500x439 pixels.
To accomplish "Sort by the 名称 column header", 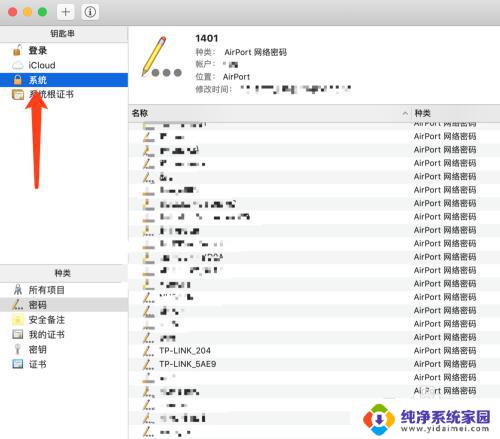I will click(270, 113).
